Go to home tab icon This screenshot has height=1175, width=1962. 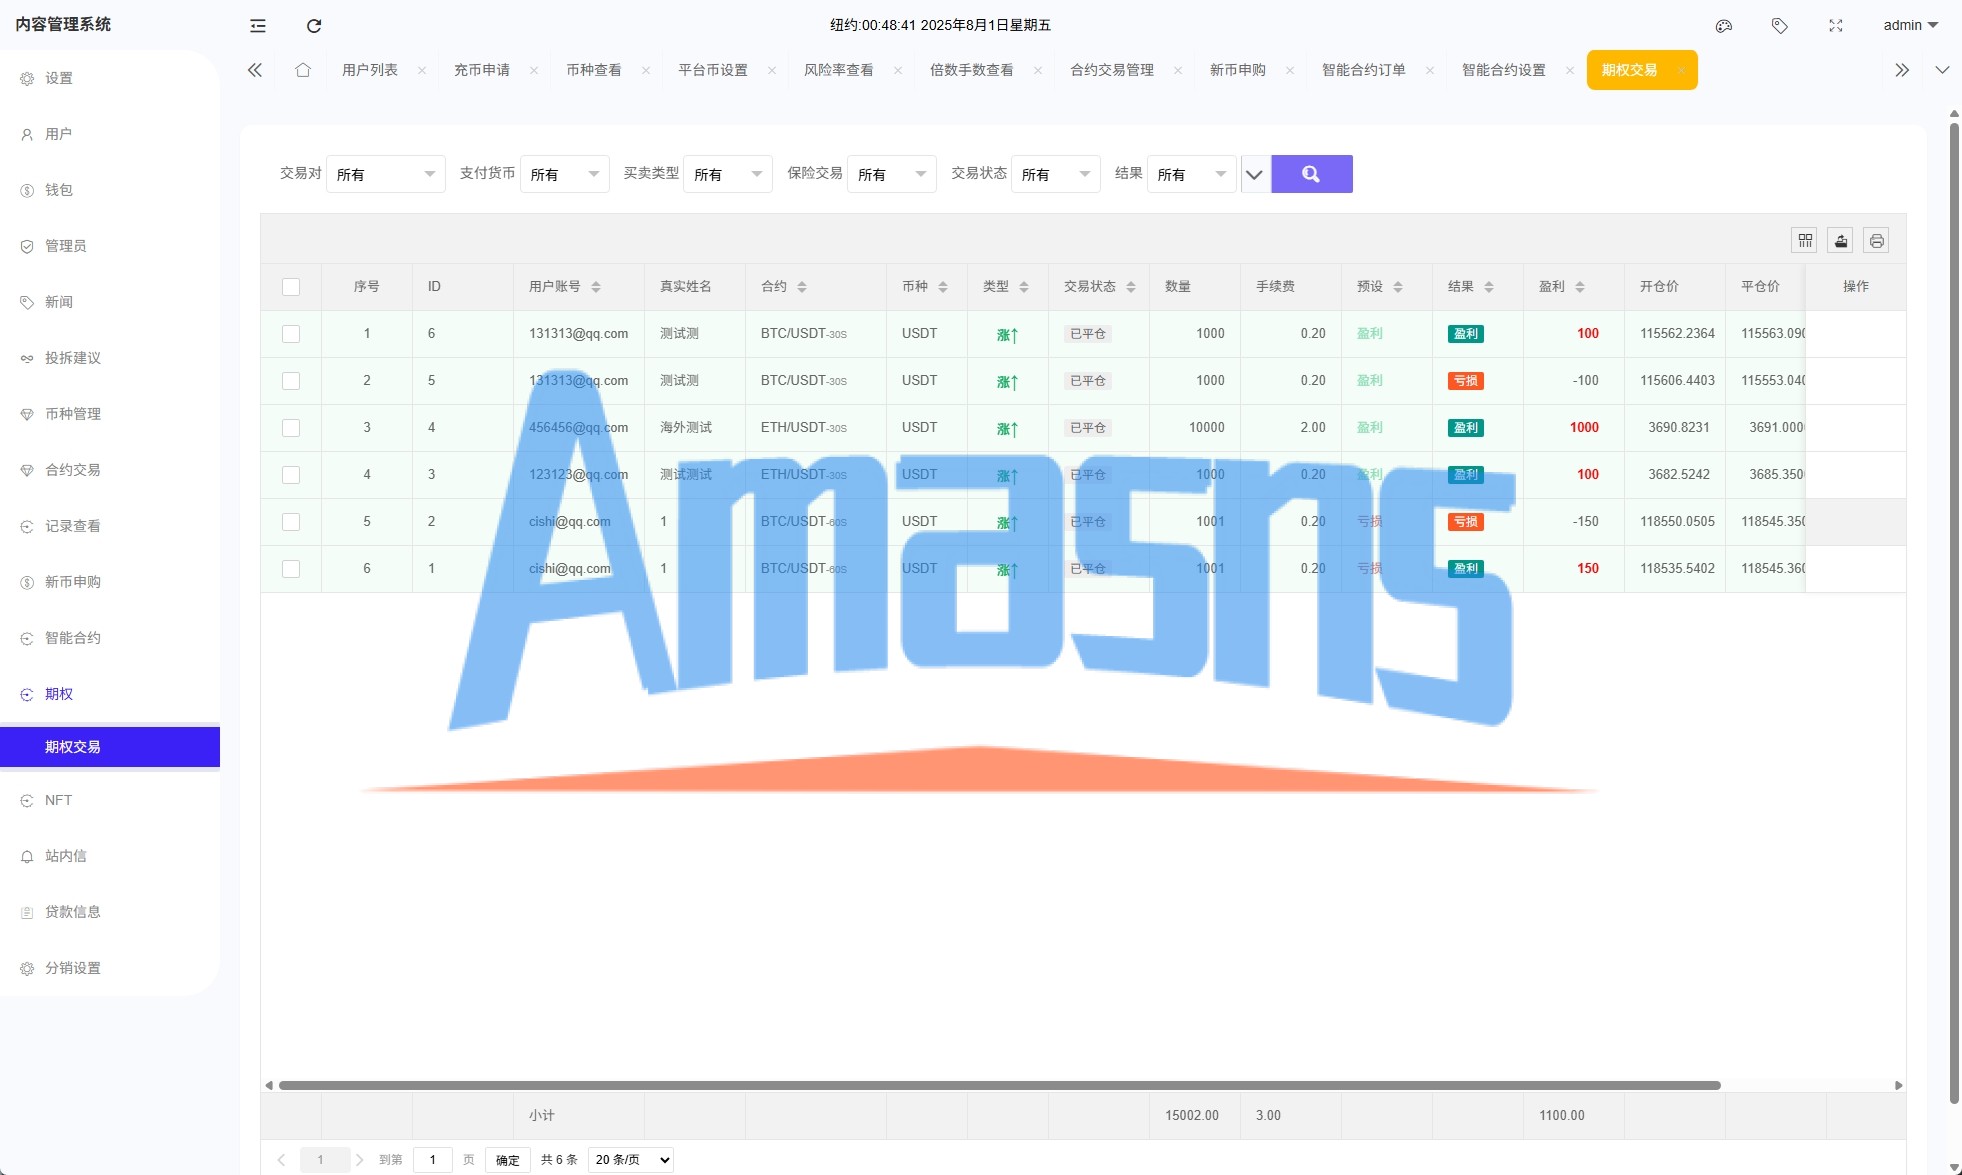click(303, 70)
